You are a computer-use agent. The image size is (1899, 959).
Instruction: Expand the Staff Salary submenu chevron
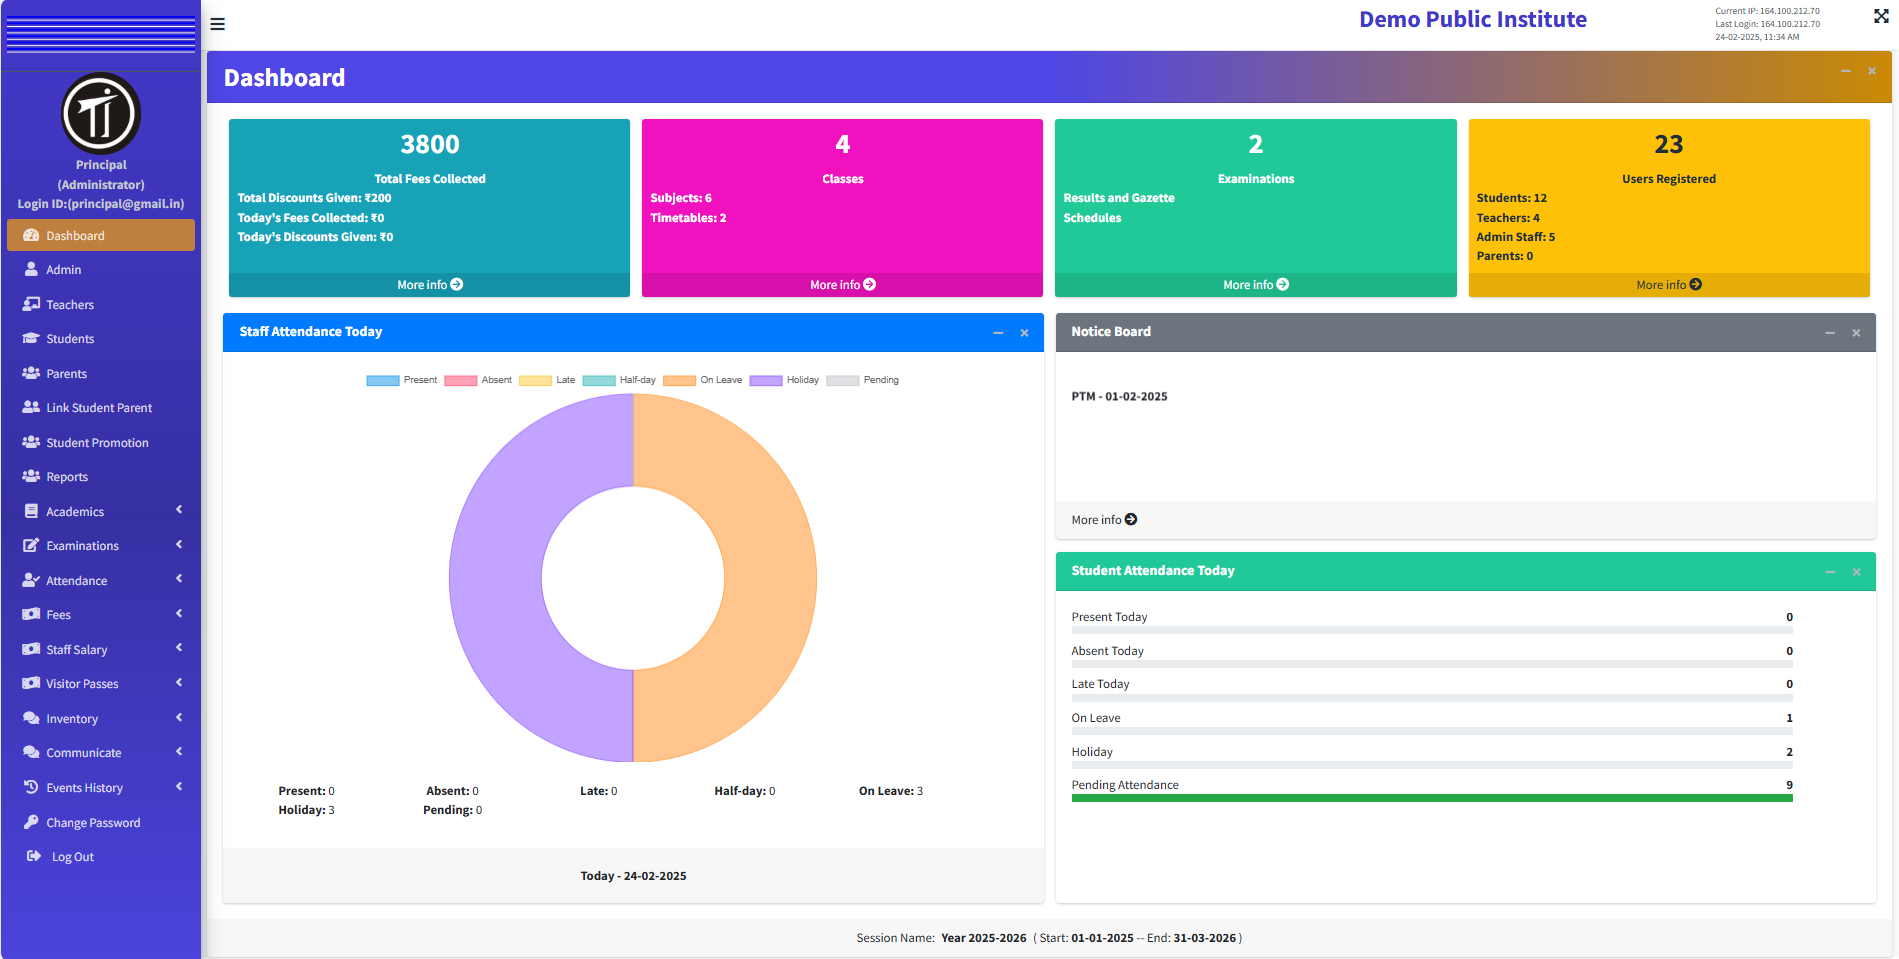(179, 648)
